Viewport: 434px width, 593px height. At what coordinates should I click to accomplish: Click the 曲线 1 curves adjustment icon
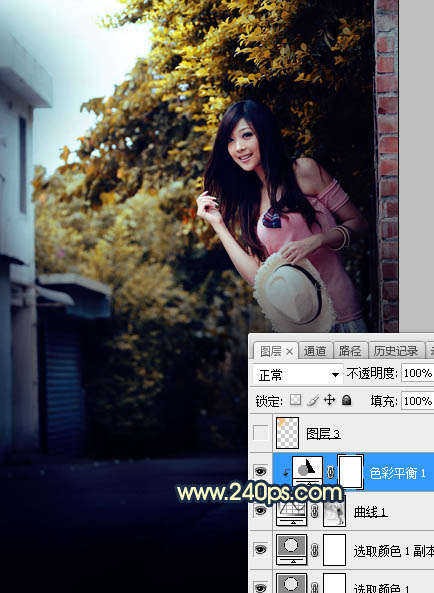[x=291, y=512]
